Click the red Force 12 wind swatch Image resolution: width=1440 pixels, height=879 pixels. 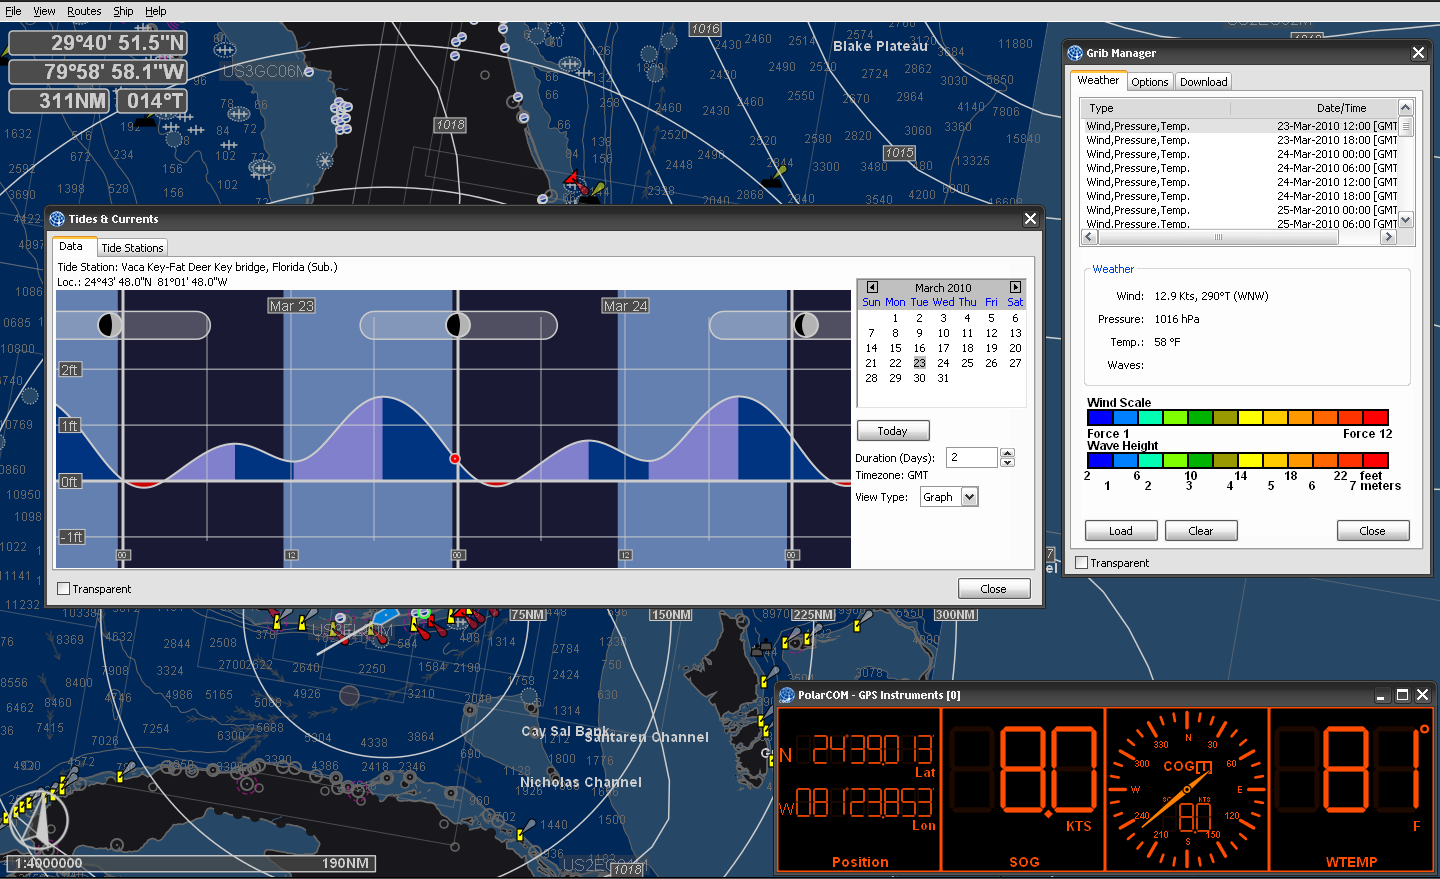click(x=1376, y=418)
